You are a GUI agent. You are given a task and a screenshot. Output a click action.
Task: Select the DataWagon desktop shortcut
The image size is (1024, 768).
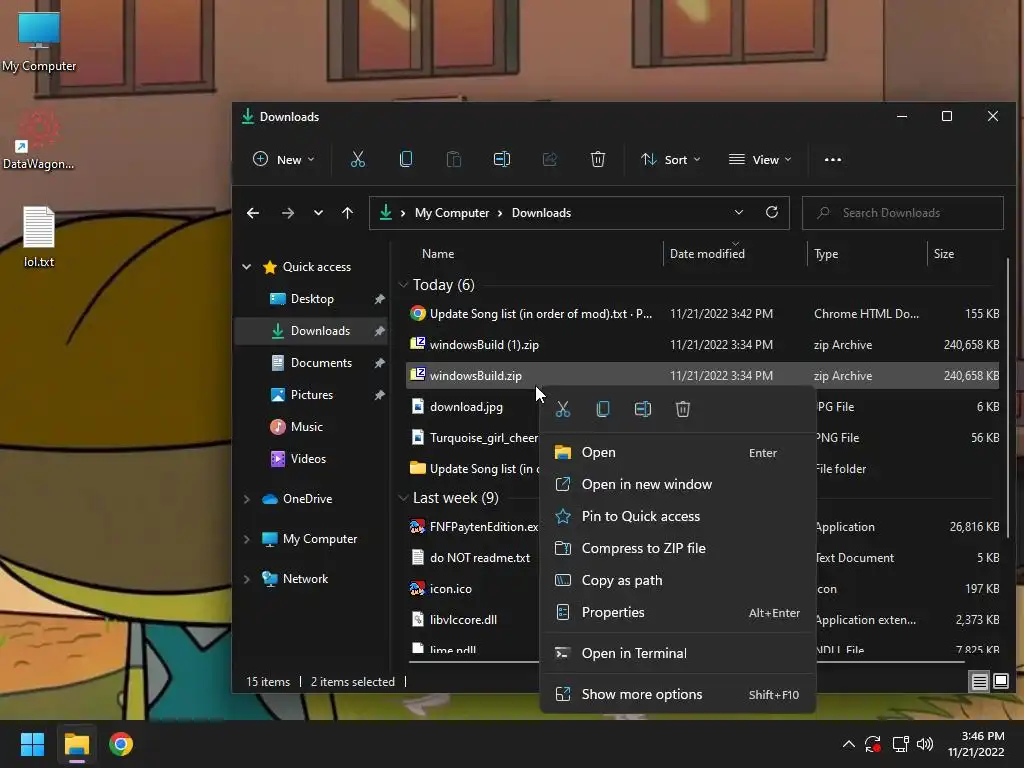[x=39, y=140]
